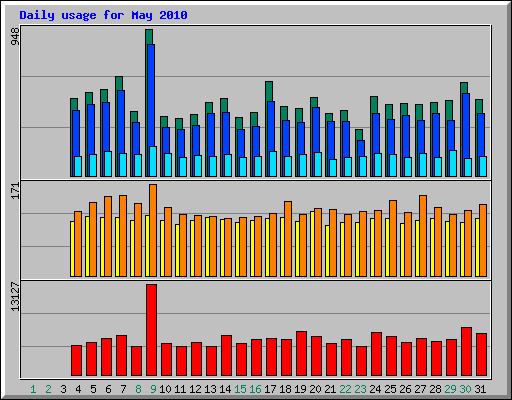Click the red bar for day 14
Viewport: 512px width, 400px height.
pyautogui.click(x=226, y=356)
